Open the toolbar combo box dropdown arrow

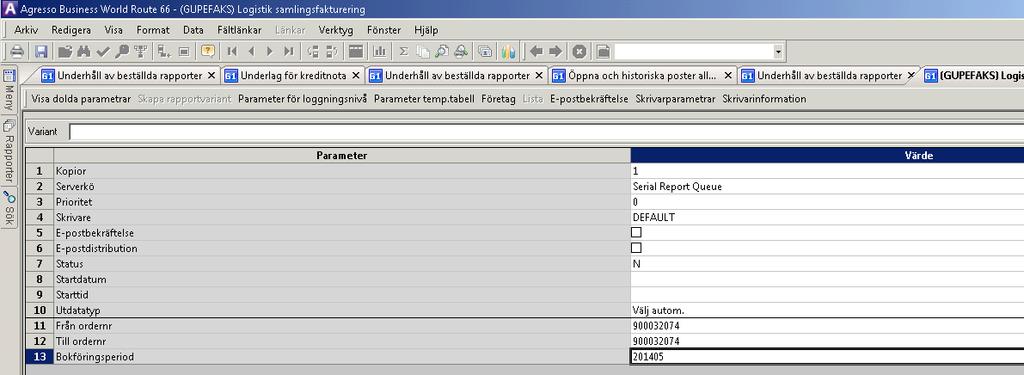[x=778, y=52]
